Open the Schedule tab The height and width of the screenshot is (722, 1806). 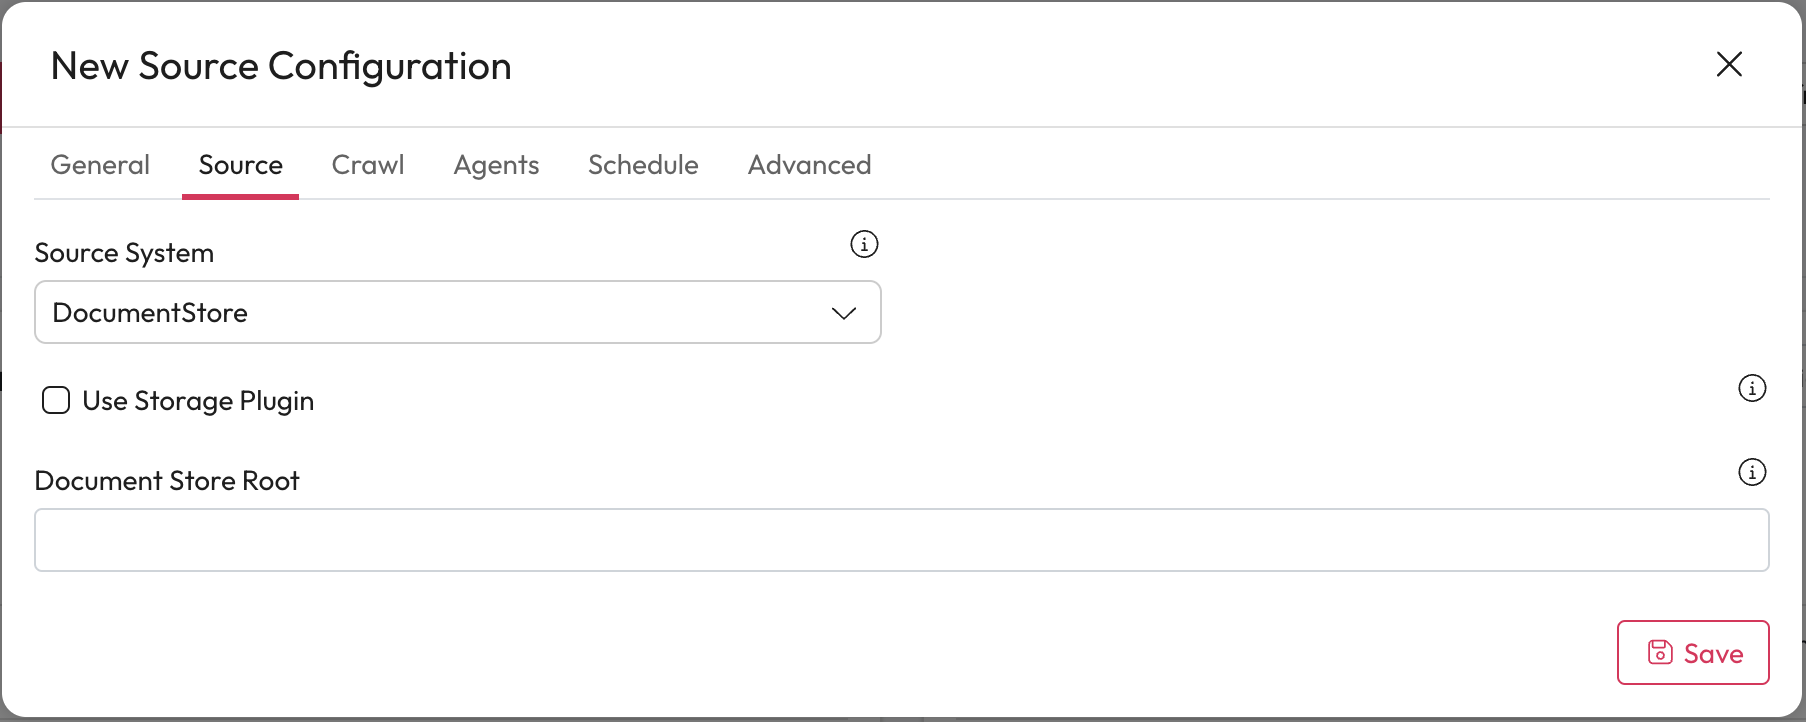point(643,165)
